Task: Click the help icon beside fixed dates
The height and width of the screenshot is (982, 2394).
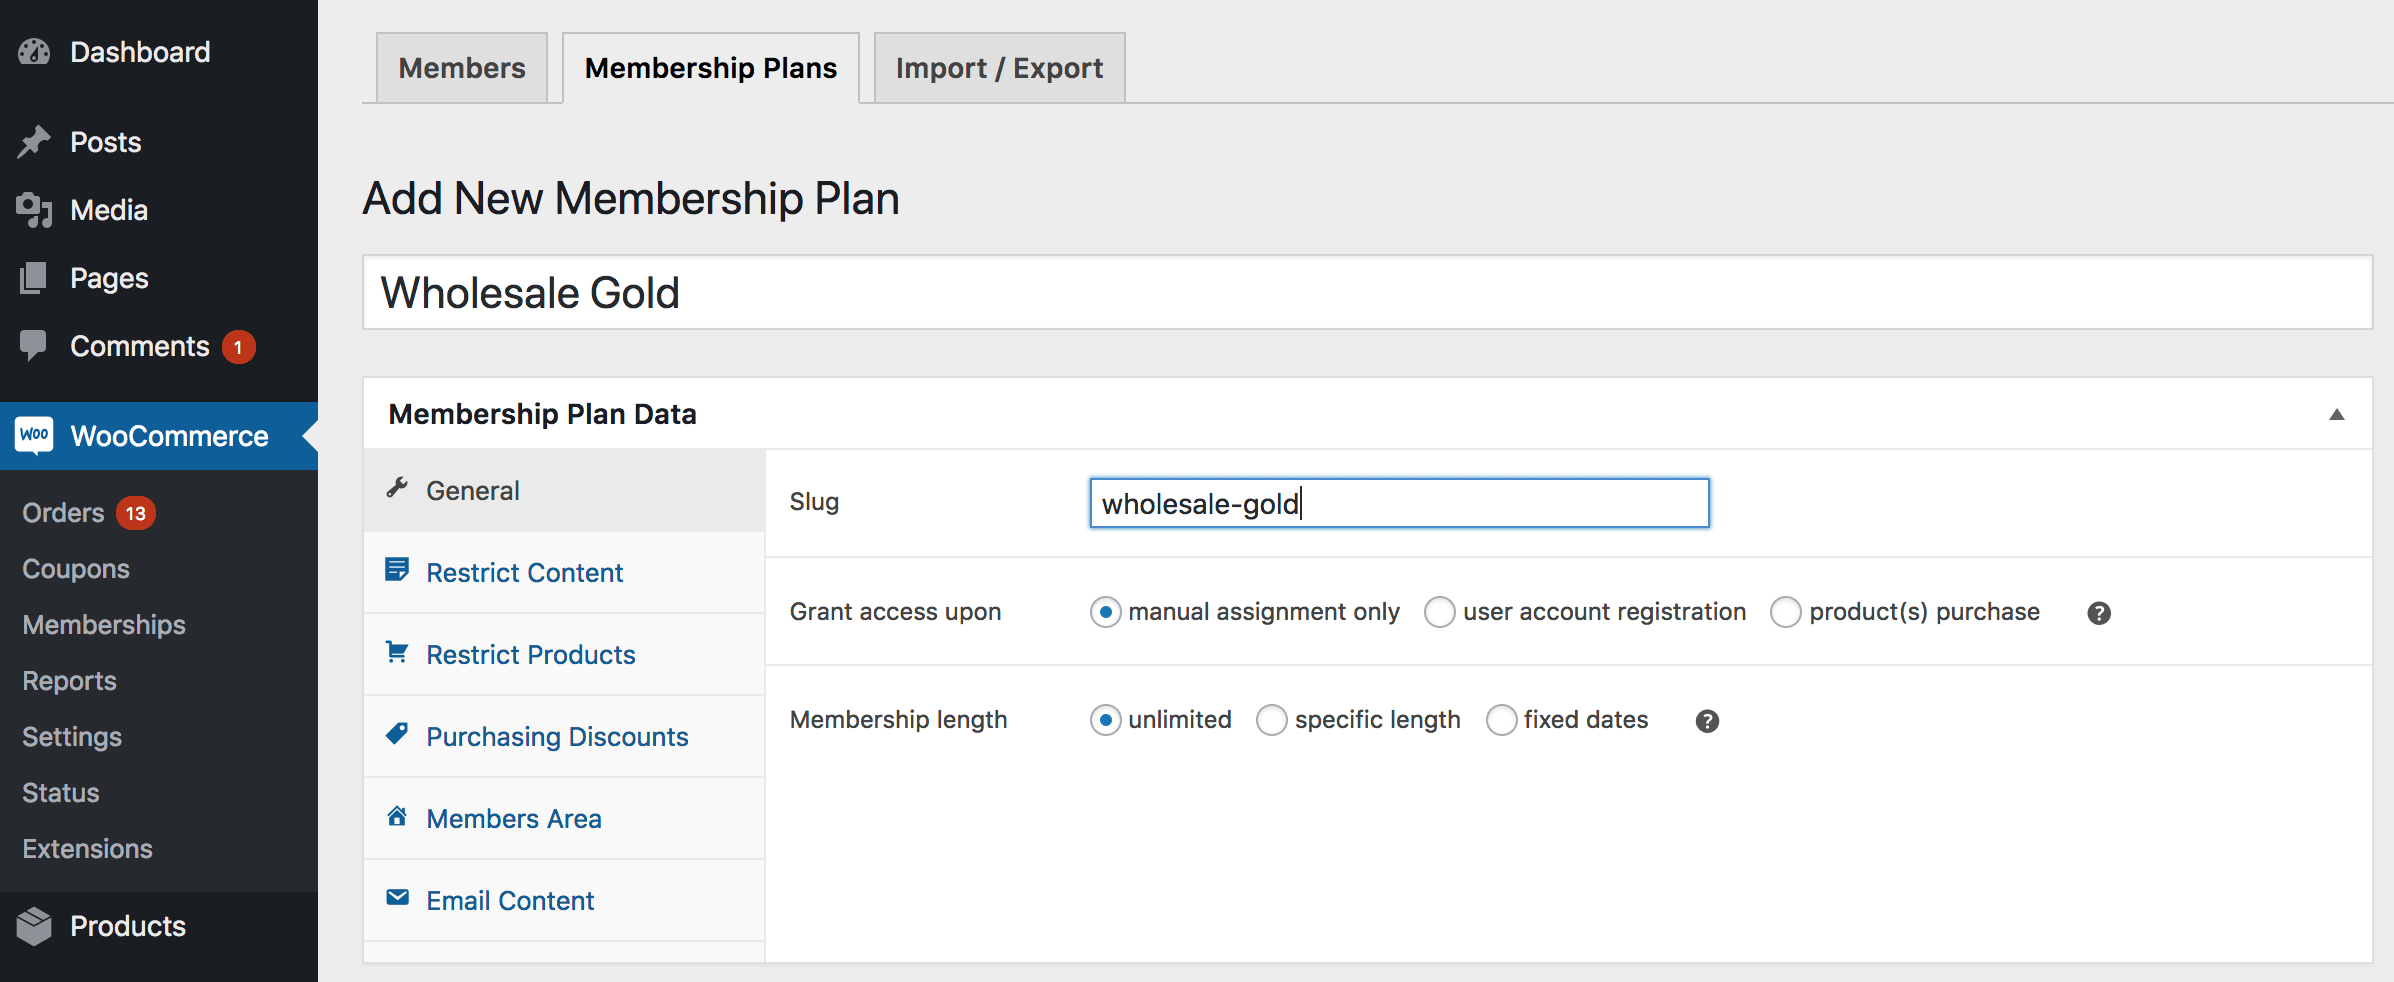Action: click(x=1707, y=721)
